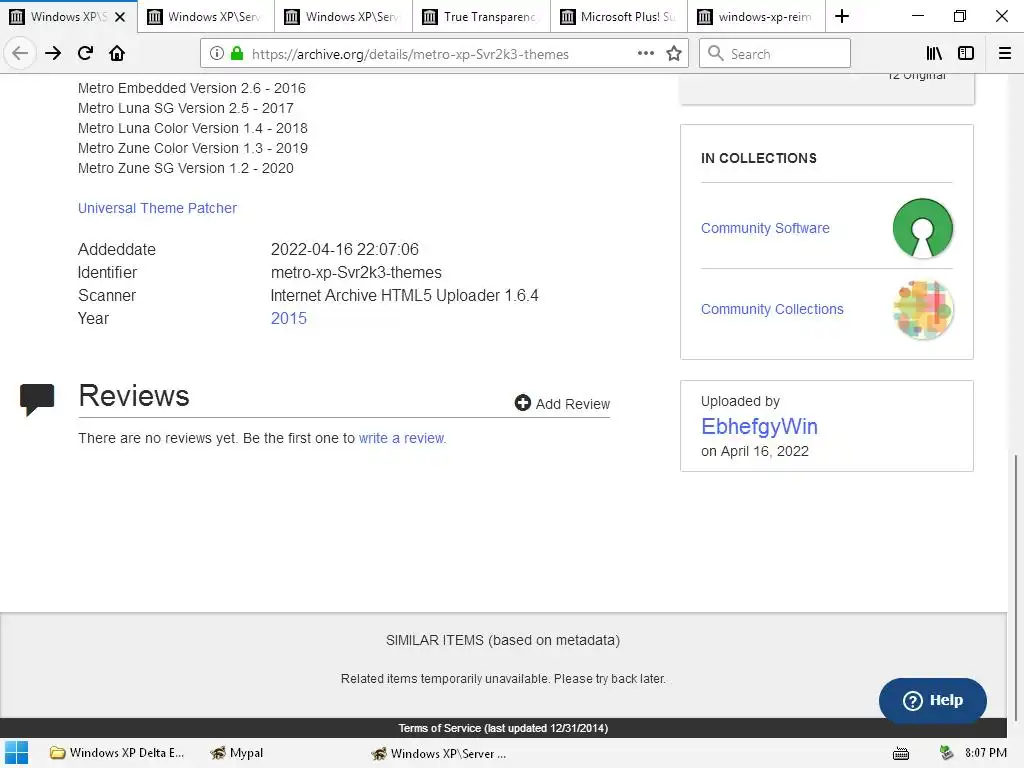Click the vertical page scrollbar thumb

click(1016, 588)
